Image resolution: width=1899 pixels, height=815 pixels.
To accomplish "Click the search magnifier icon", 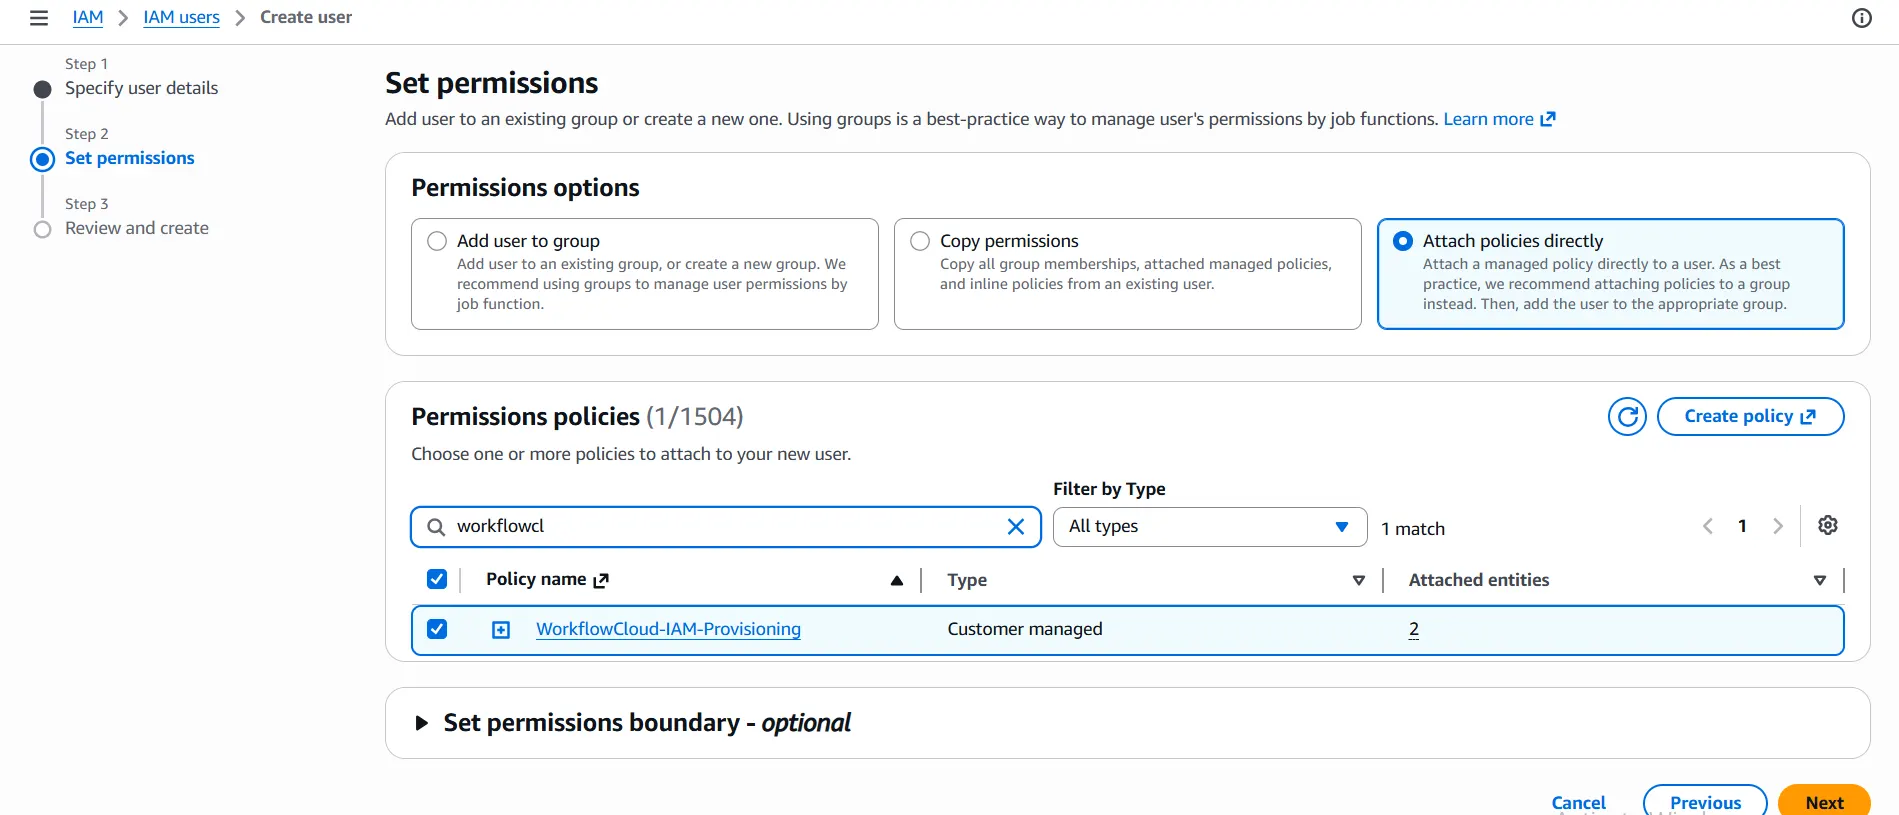I will pos(436,527).
